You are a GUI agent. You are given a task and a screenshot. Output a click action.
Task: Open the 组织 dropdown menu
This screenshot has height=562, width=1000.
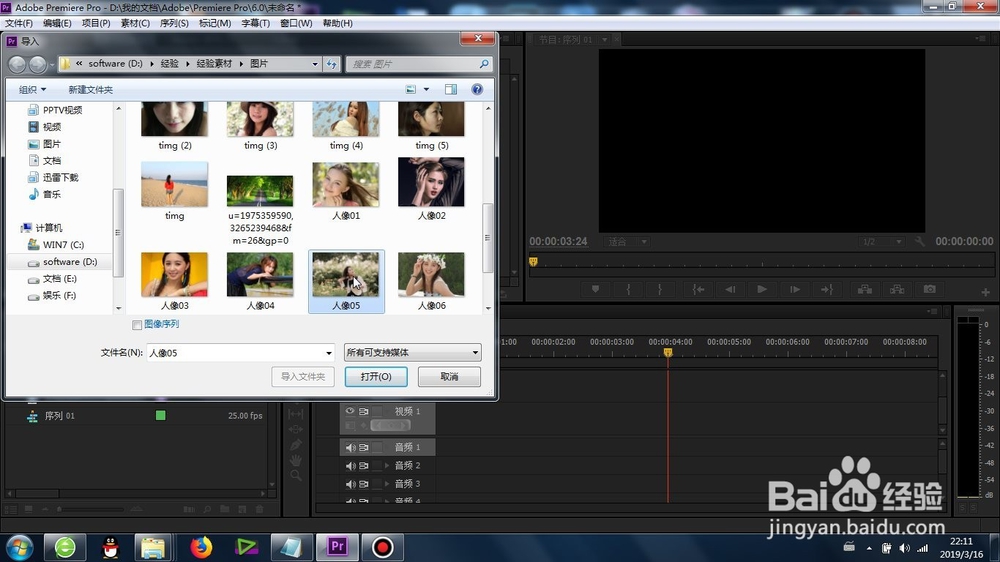[33, 89]
